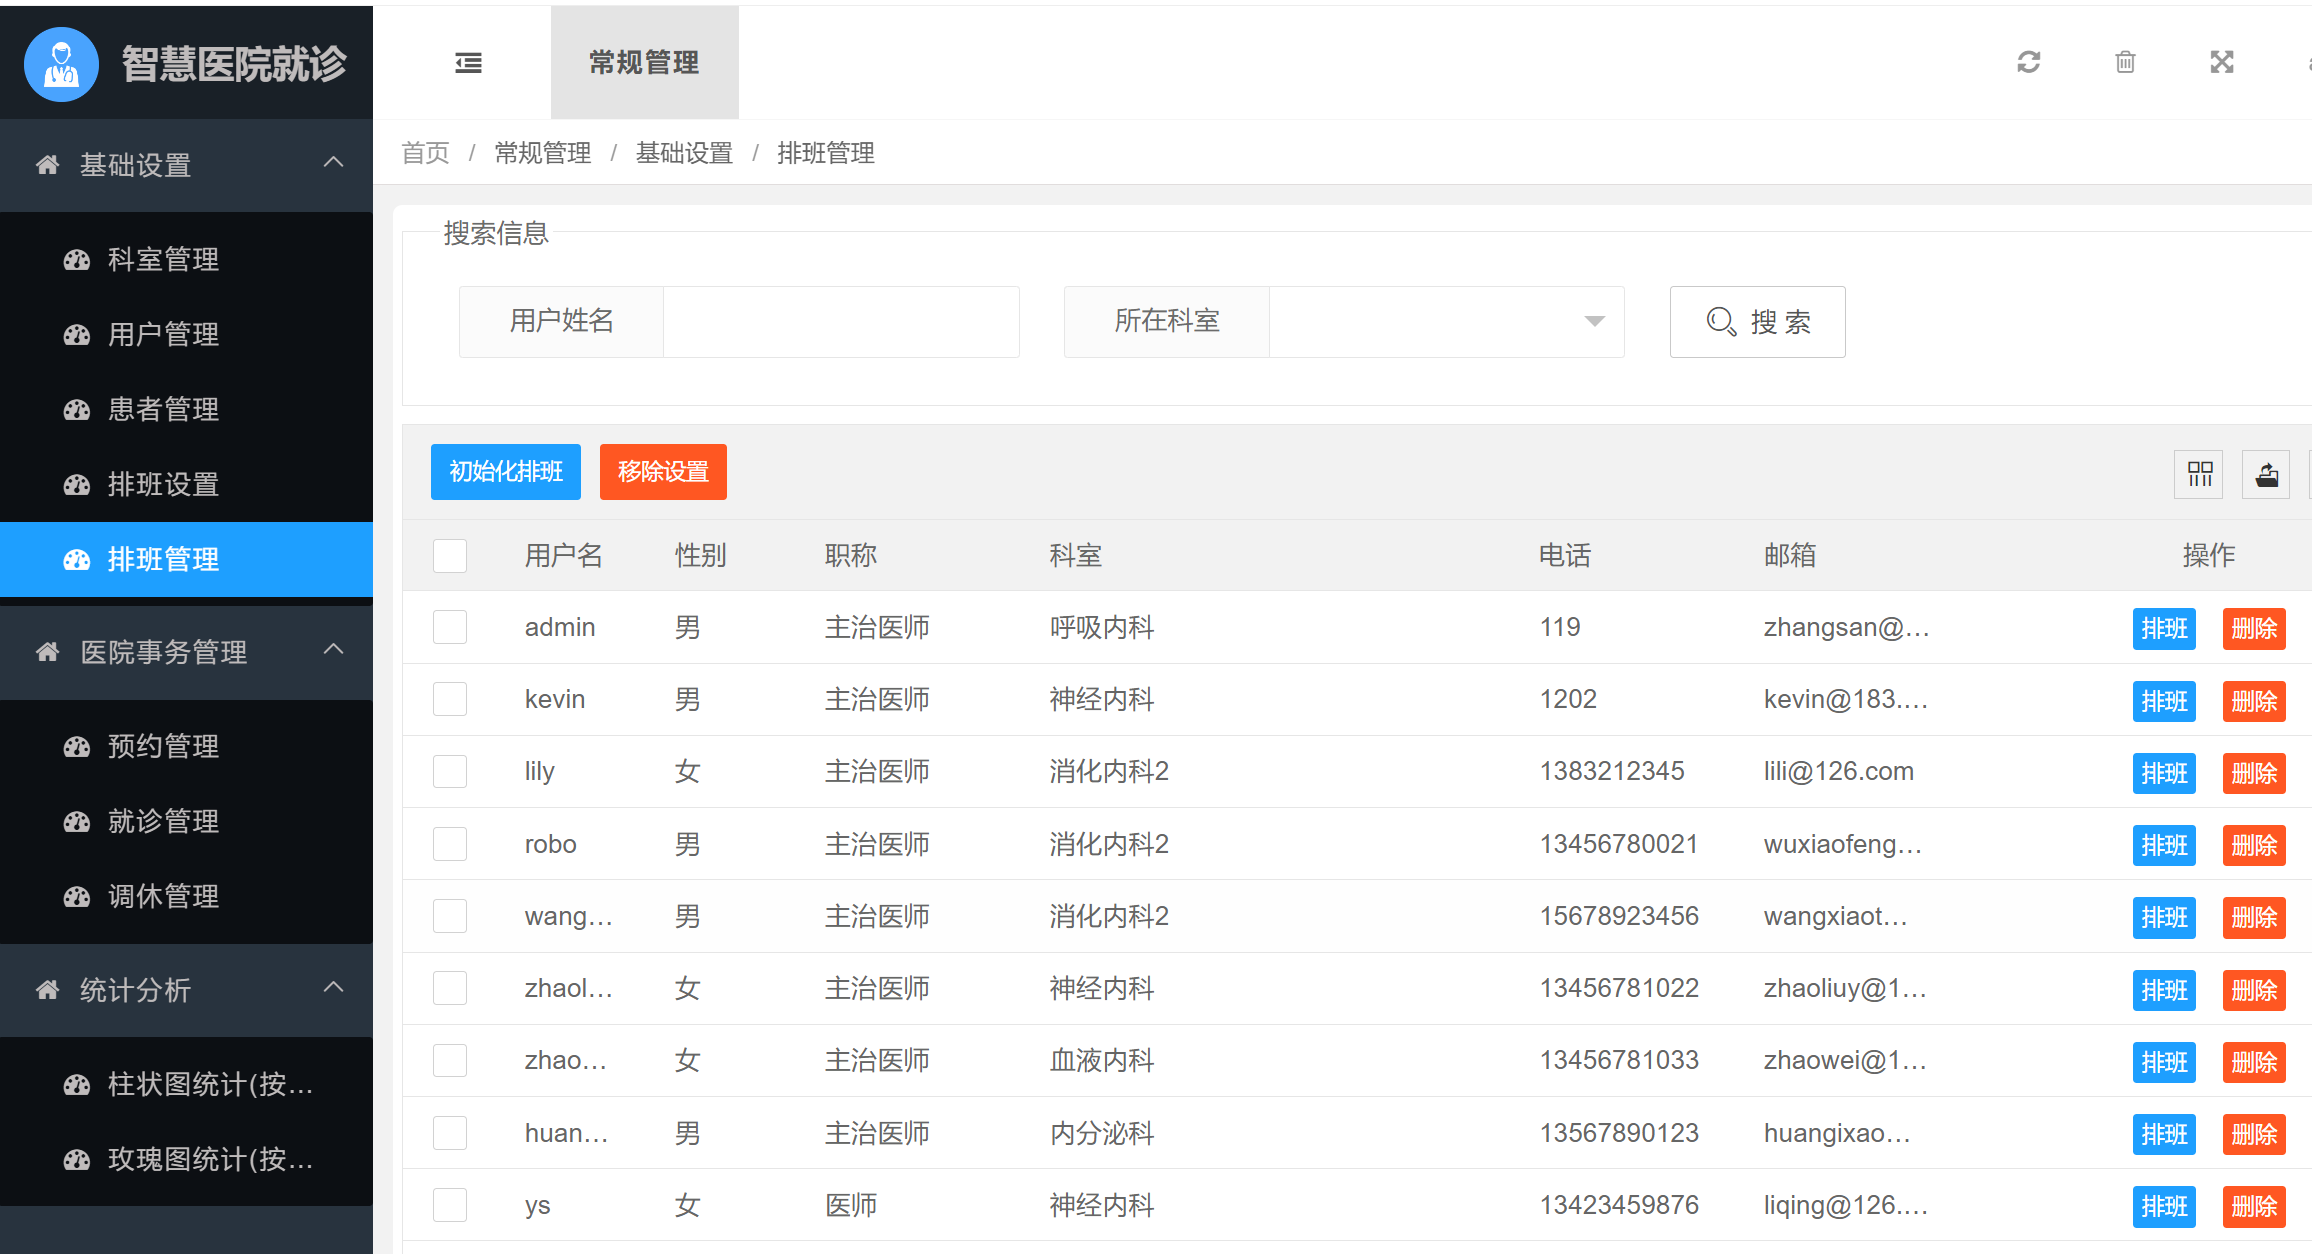Open the column filter grid icon
The height and width of the screenshot is (1254, 2312).
coord(2199,474)
